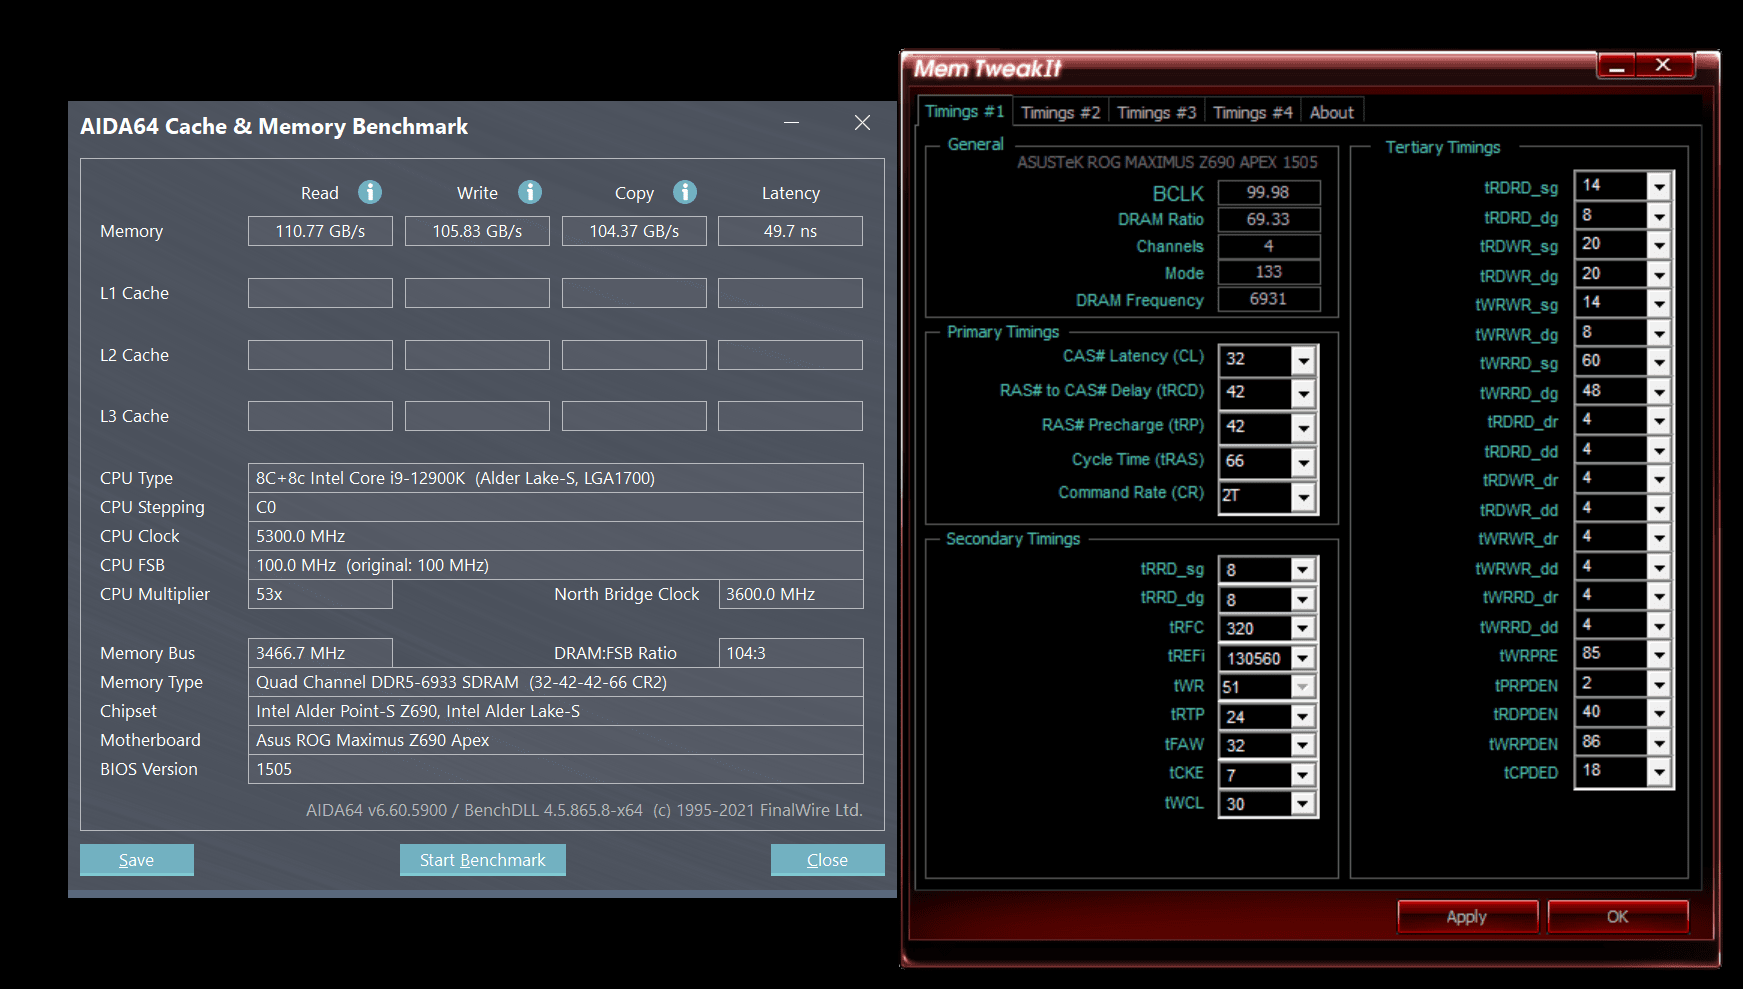Click the Copy info icon in AIDA64

[x=685, y=192]
